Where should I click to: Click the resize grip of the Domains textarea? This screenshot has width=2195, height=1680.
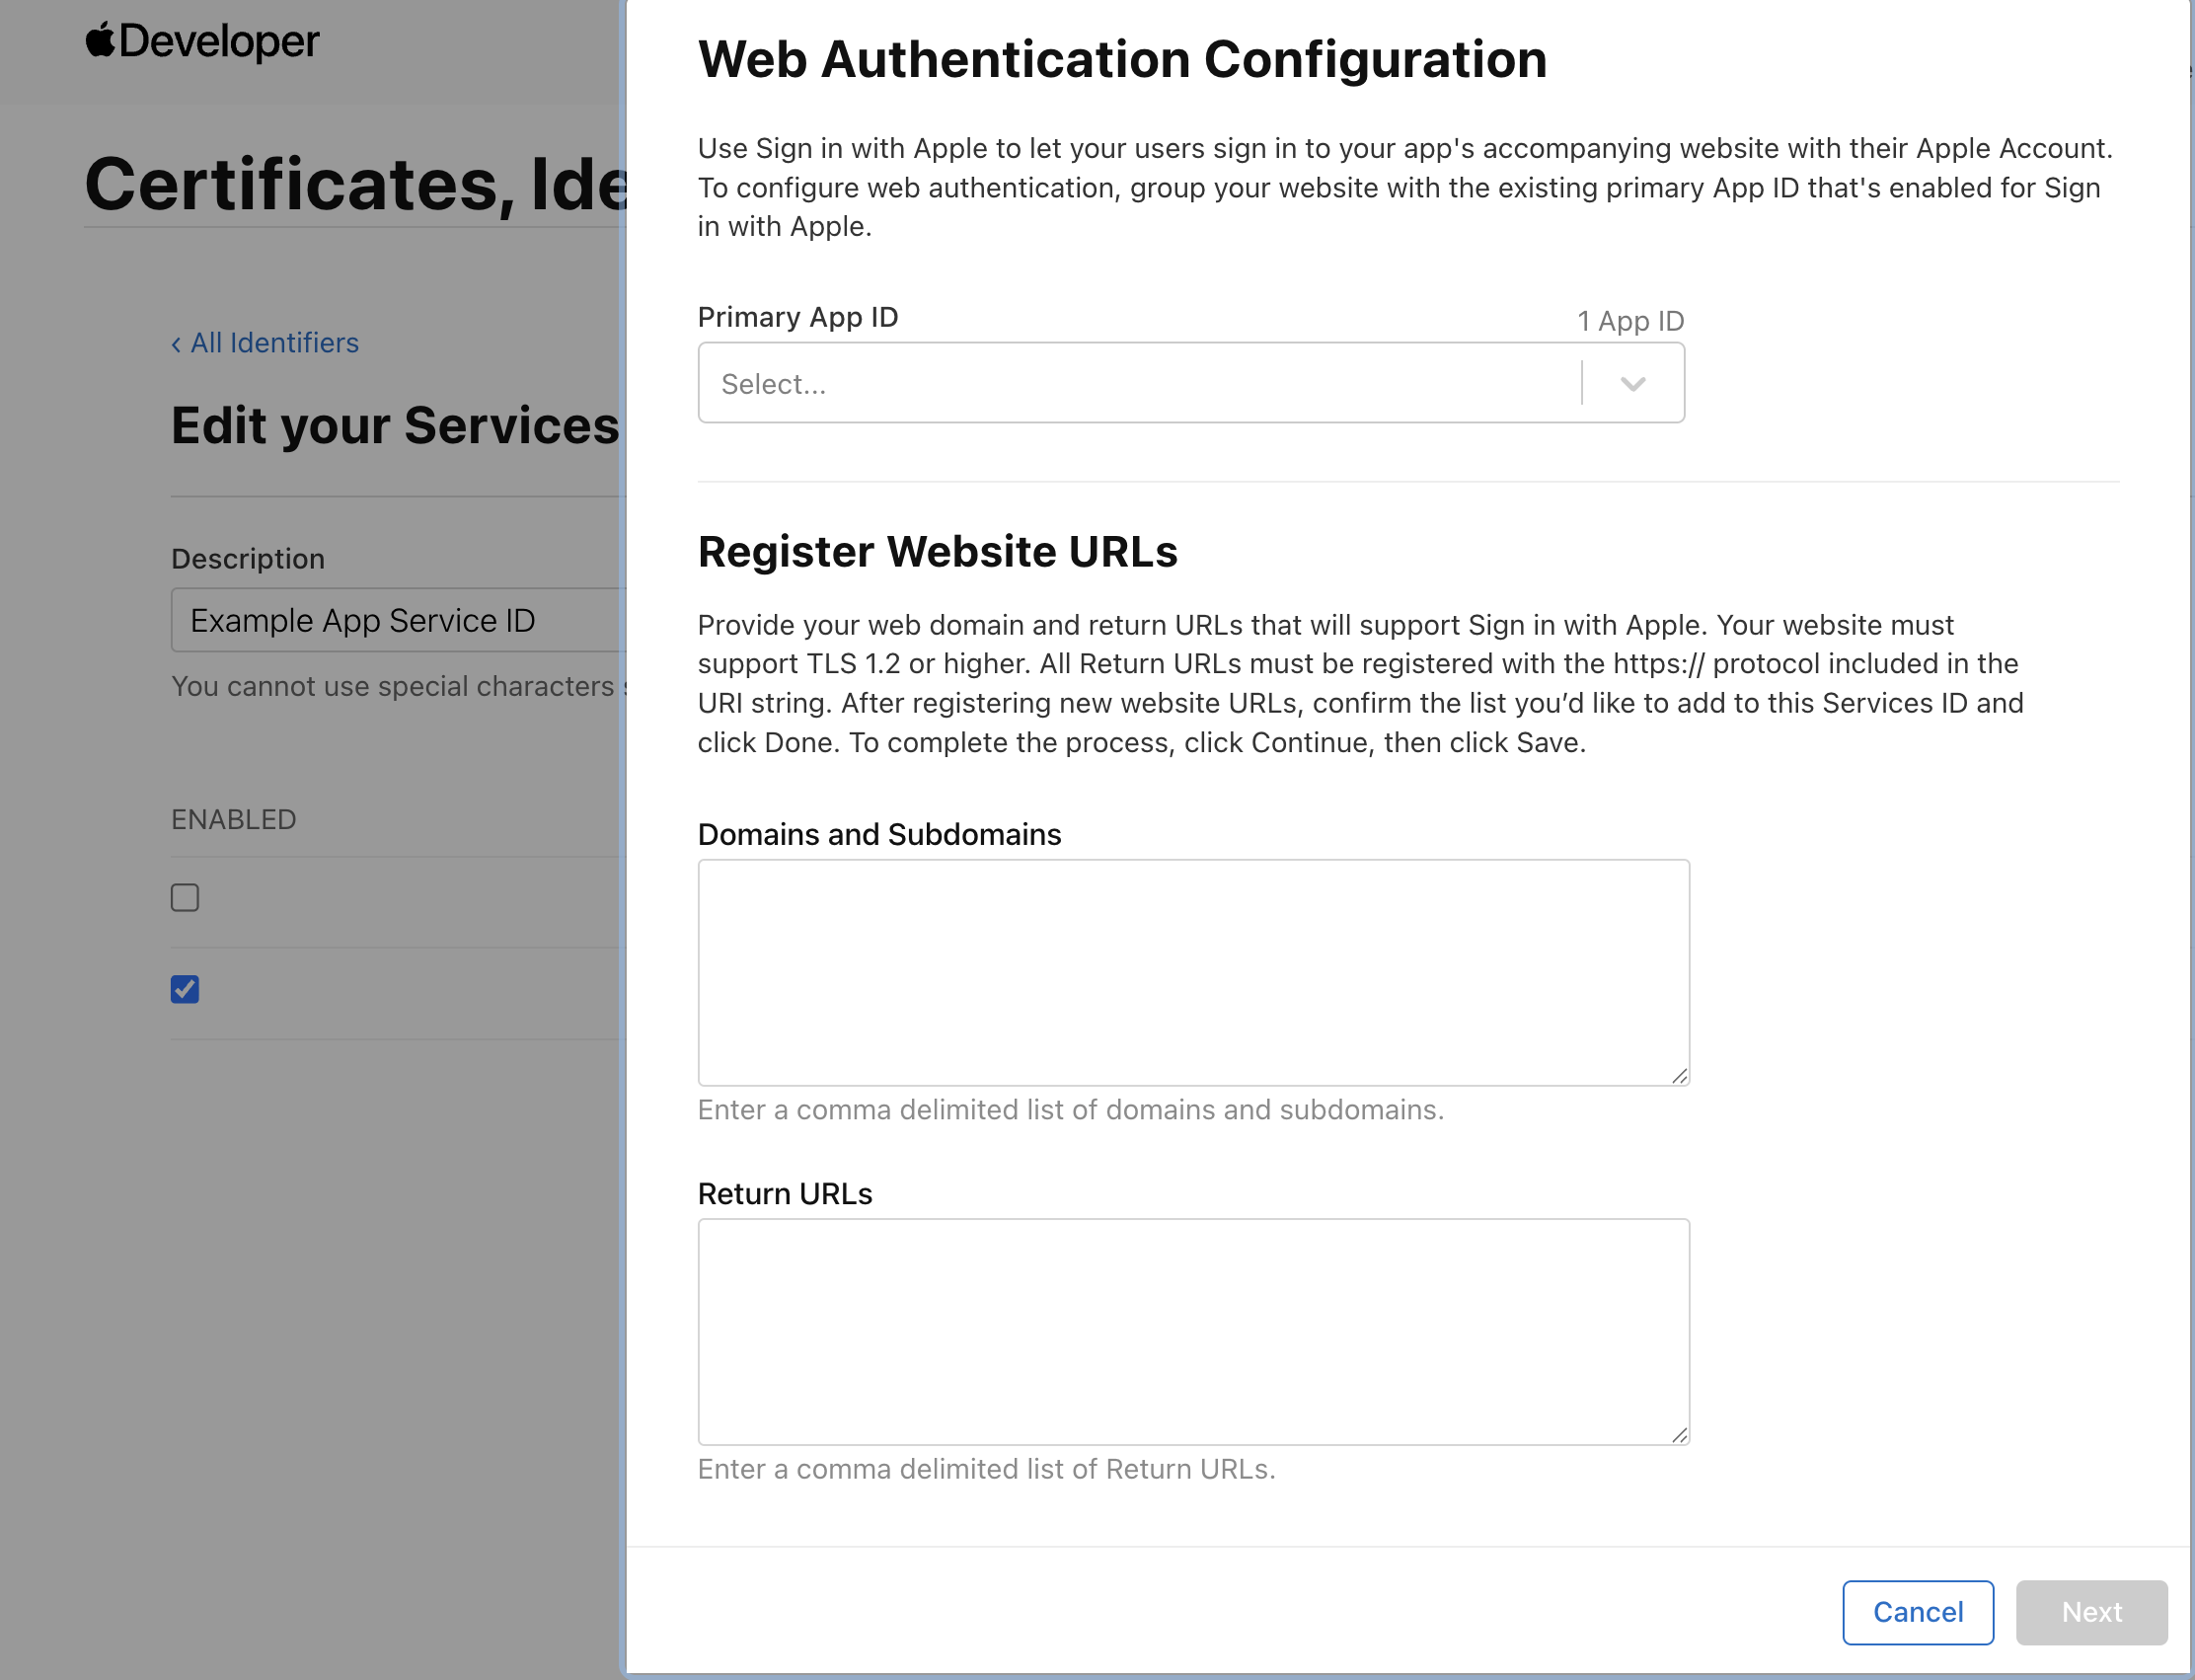(x=1680, y=1076)
